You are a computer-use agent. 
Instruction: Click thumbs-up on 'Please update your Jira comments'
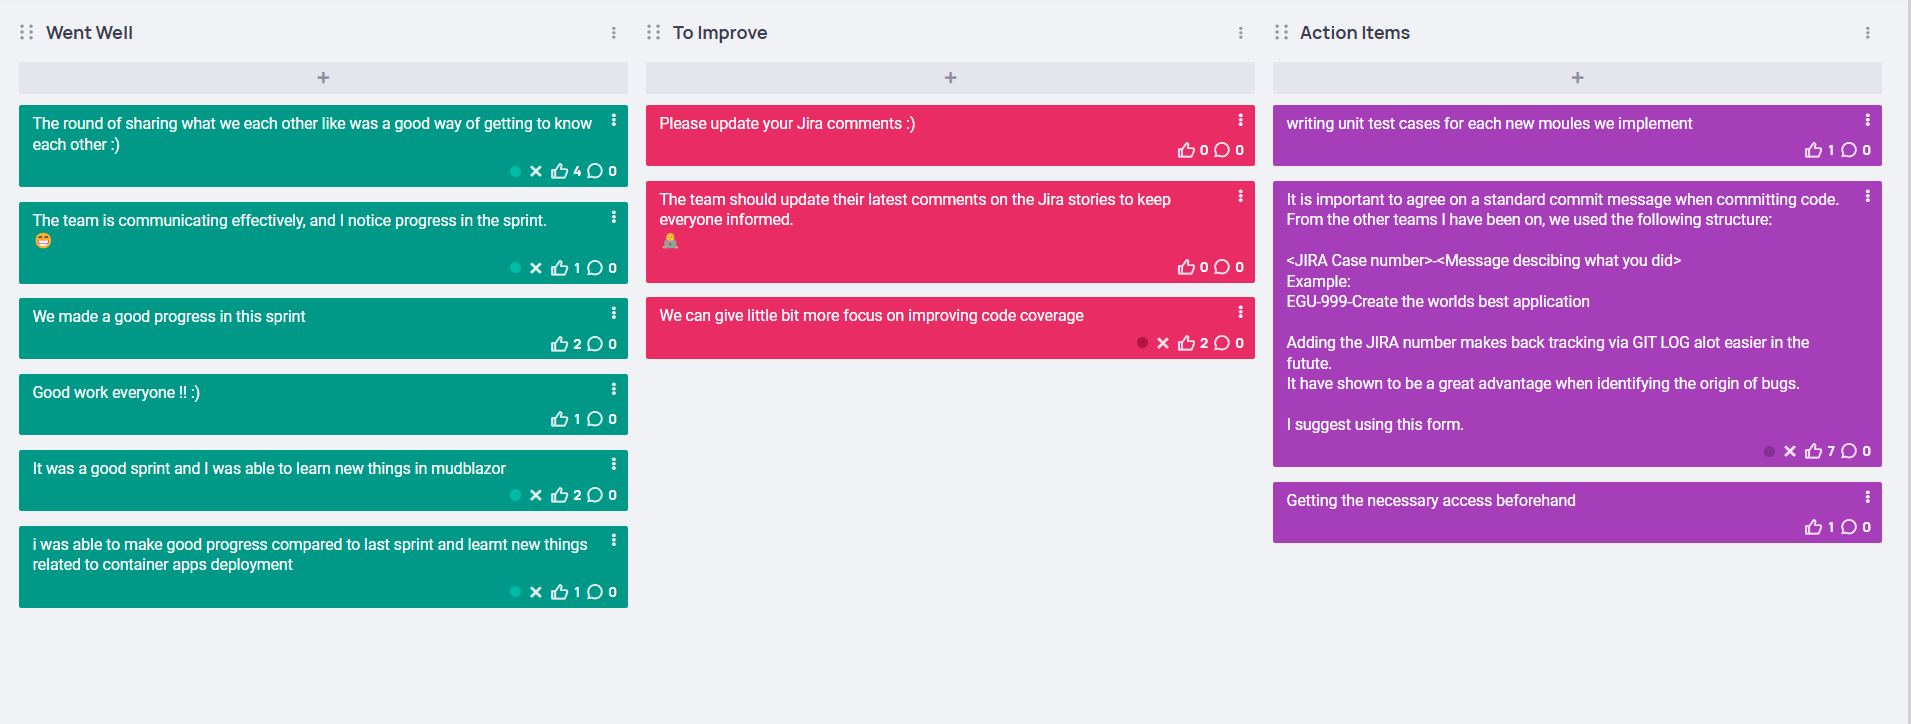click(1186, 150)
